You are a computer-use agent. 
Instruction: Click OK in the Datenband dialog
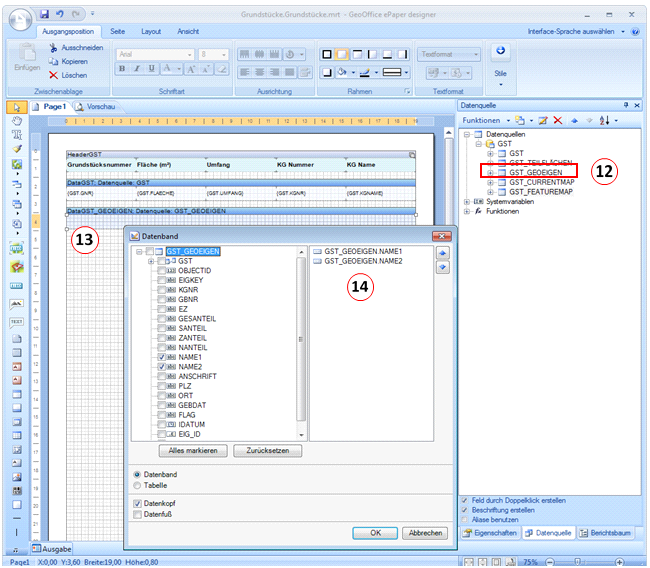pos(375,533)
